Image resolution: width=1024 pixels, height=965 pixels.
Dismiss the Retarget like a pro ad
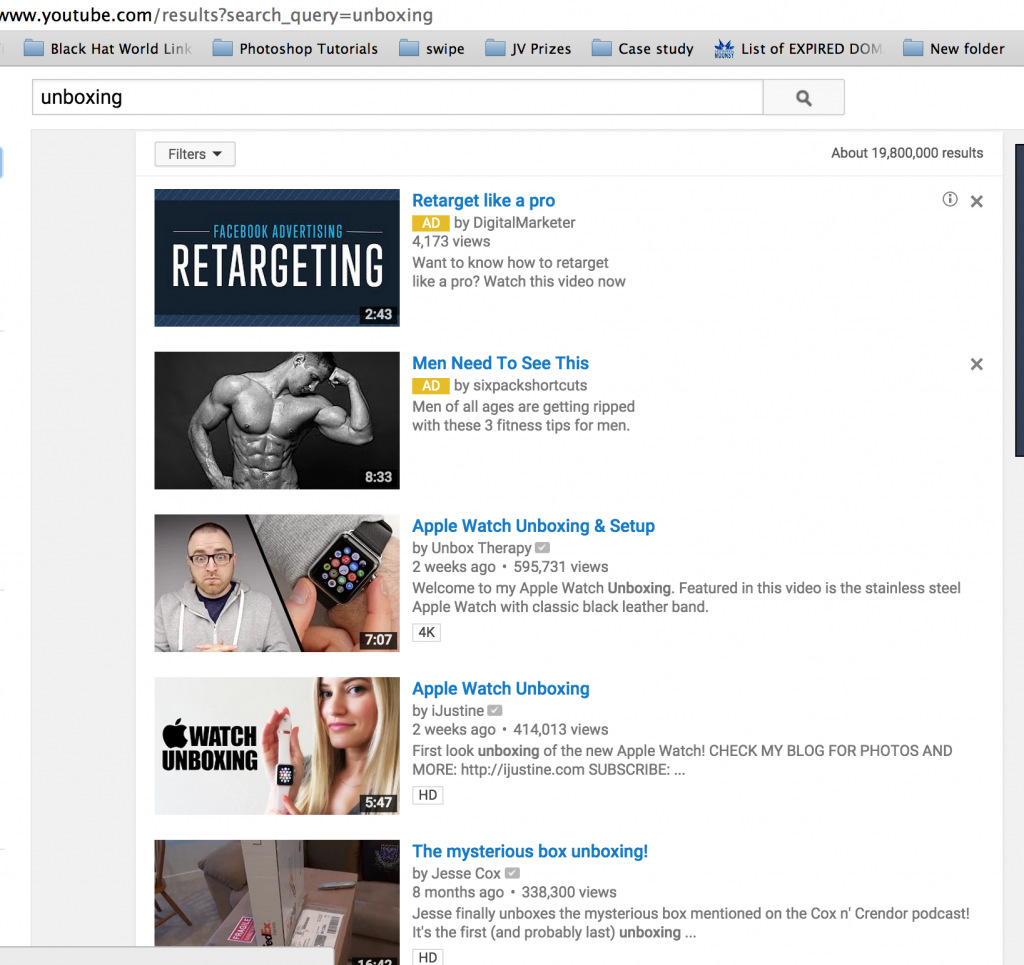976,201
